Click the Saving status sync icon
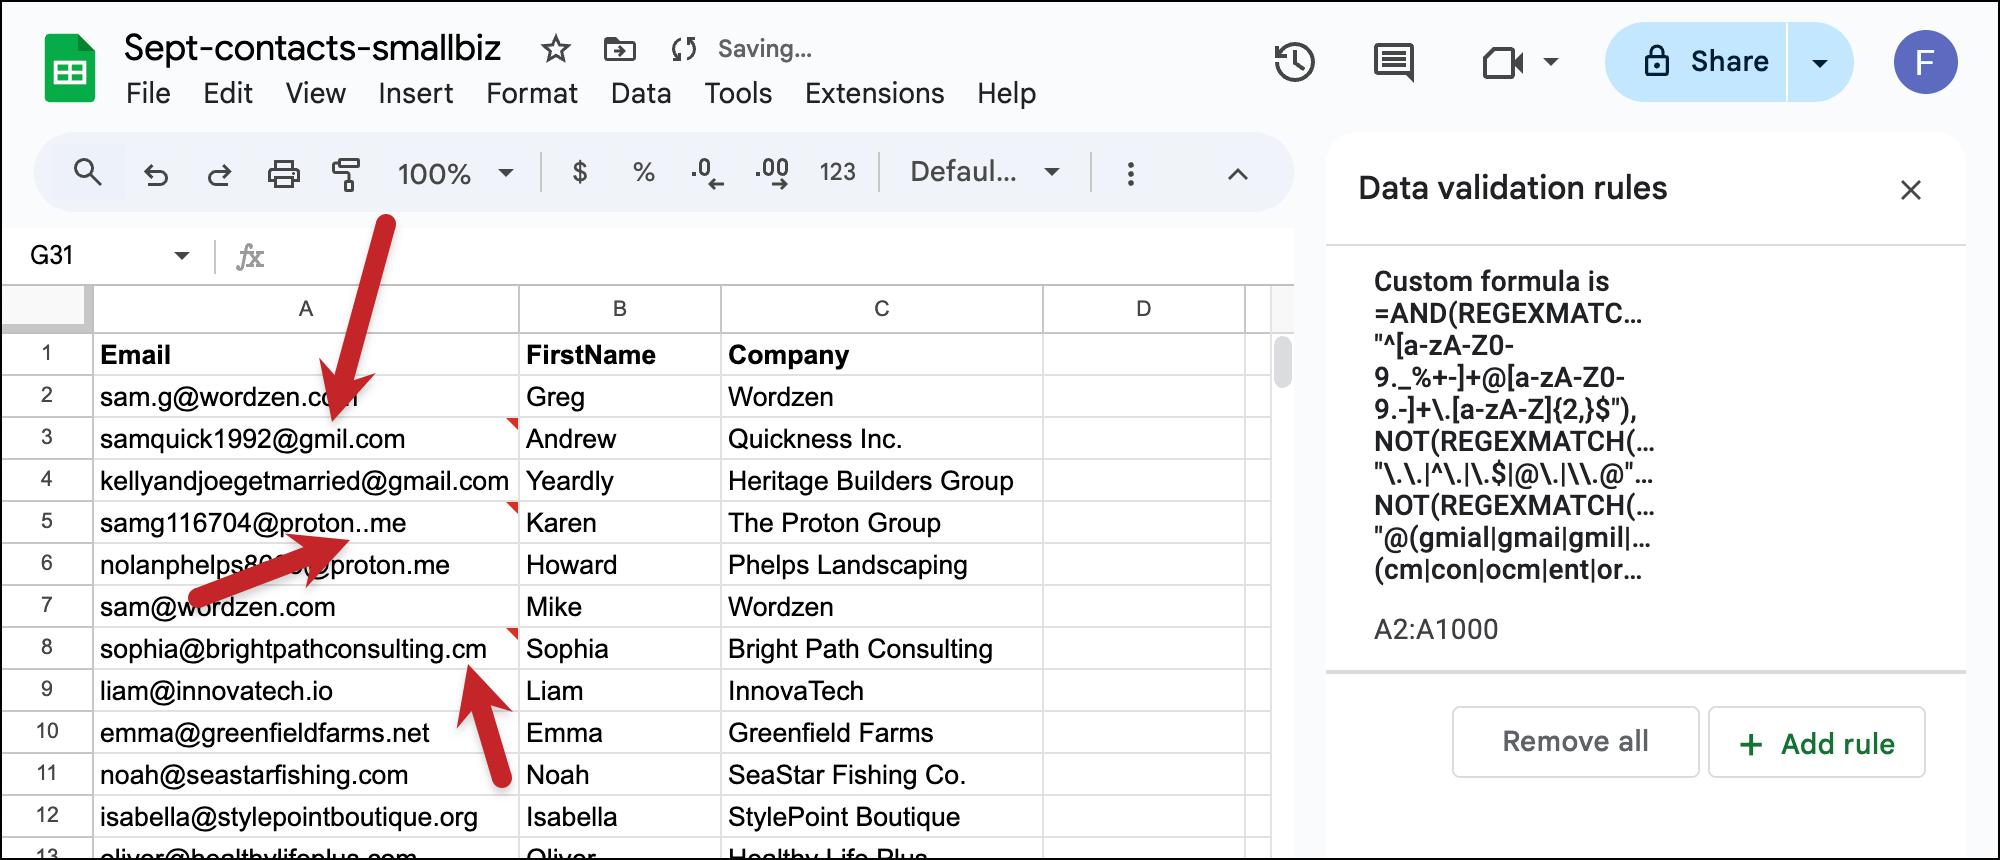 (684, 48)
